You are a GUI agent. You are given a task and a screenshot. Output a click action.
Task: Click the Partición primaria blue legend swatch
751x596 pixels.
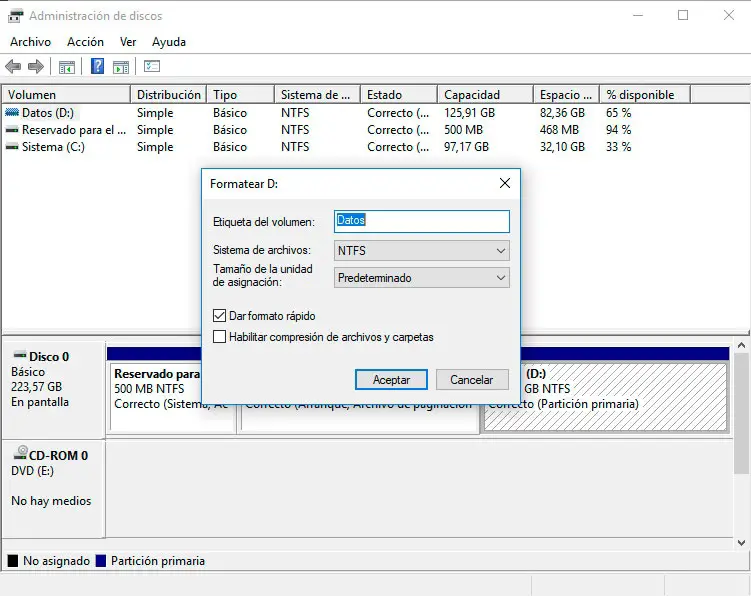tap(101, 561)
